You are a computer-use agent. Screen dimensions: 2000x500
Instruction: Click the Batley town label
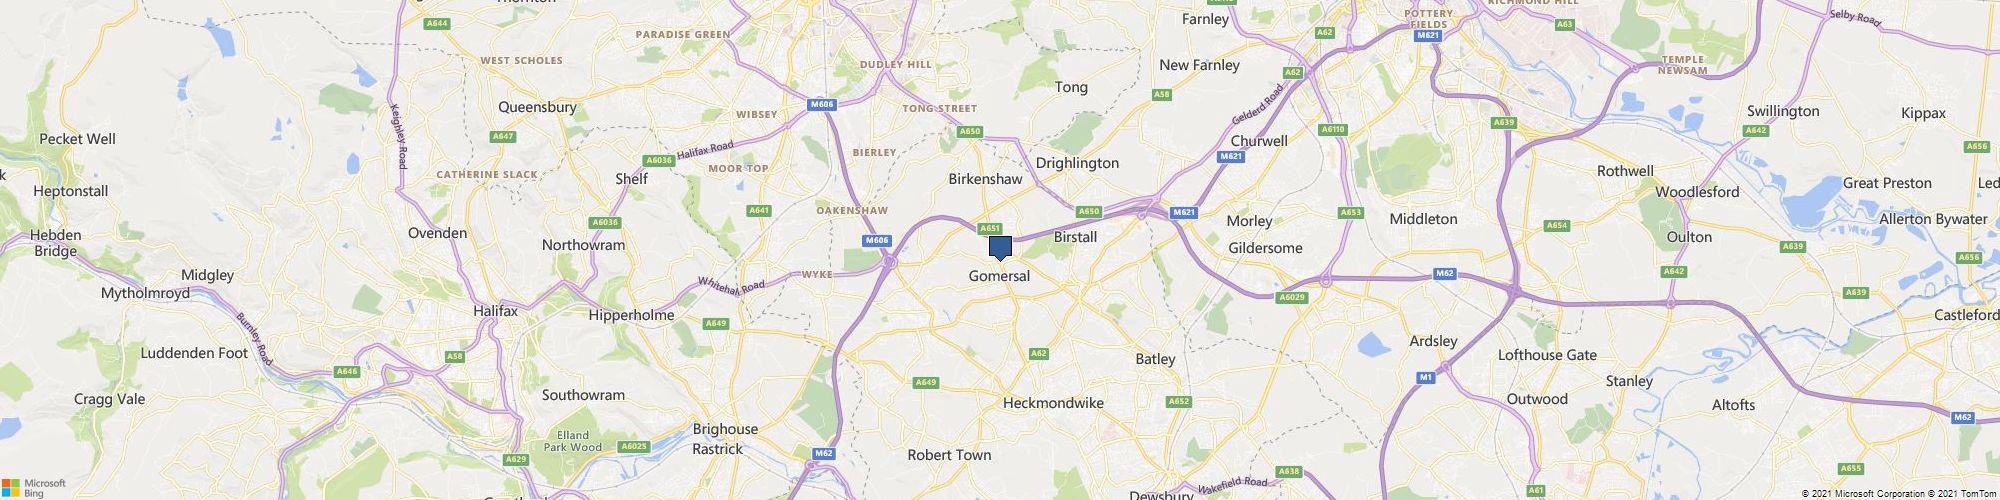pyautogui.click(x=1155, y=359)
